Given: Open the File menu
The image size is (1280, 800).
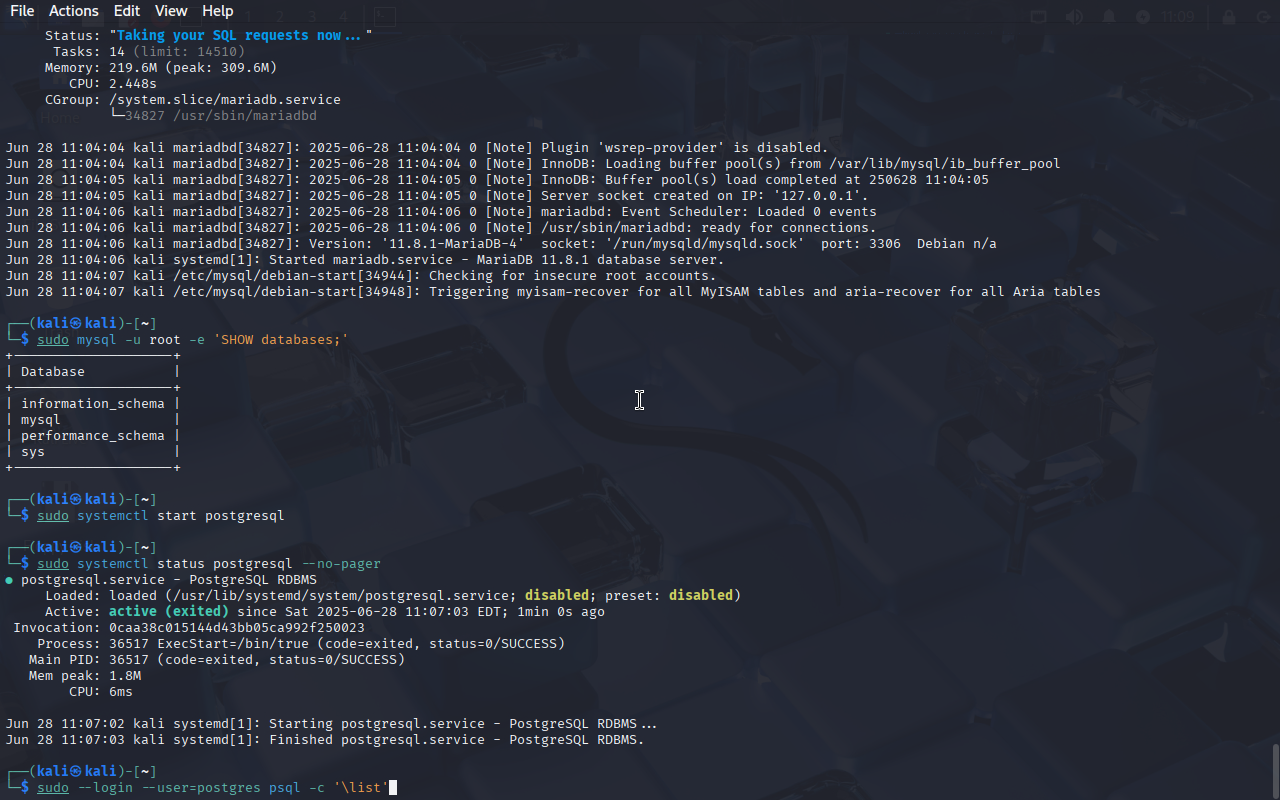Looking at the screenshot, I should pyautogui.click(x=22, y=11).
